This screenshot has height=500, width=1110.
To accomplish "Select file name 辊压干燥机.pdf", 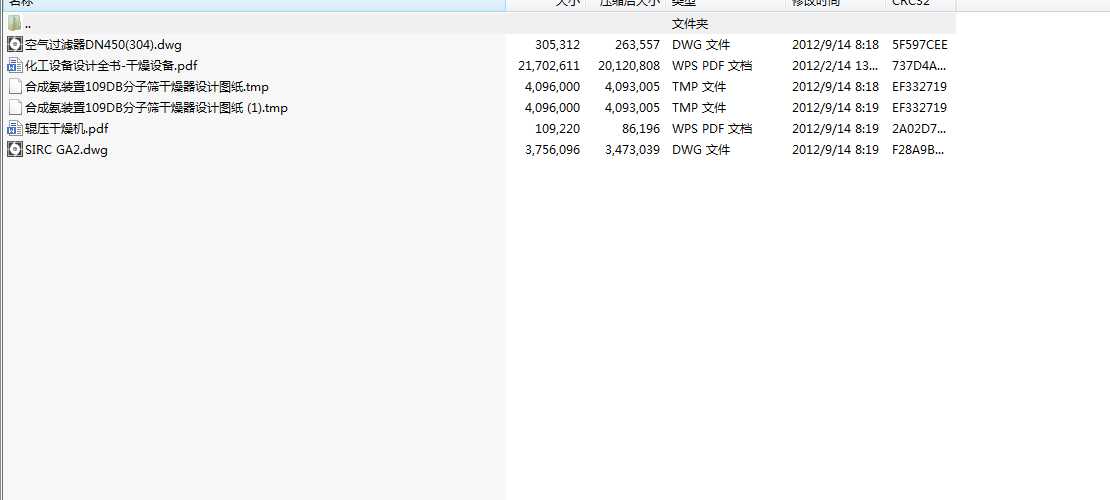I will [x=67, y=129].
